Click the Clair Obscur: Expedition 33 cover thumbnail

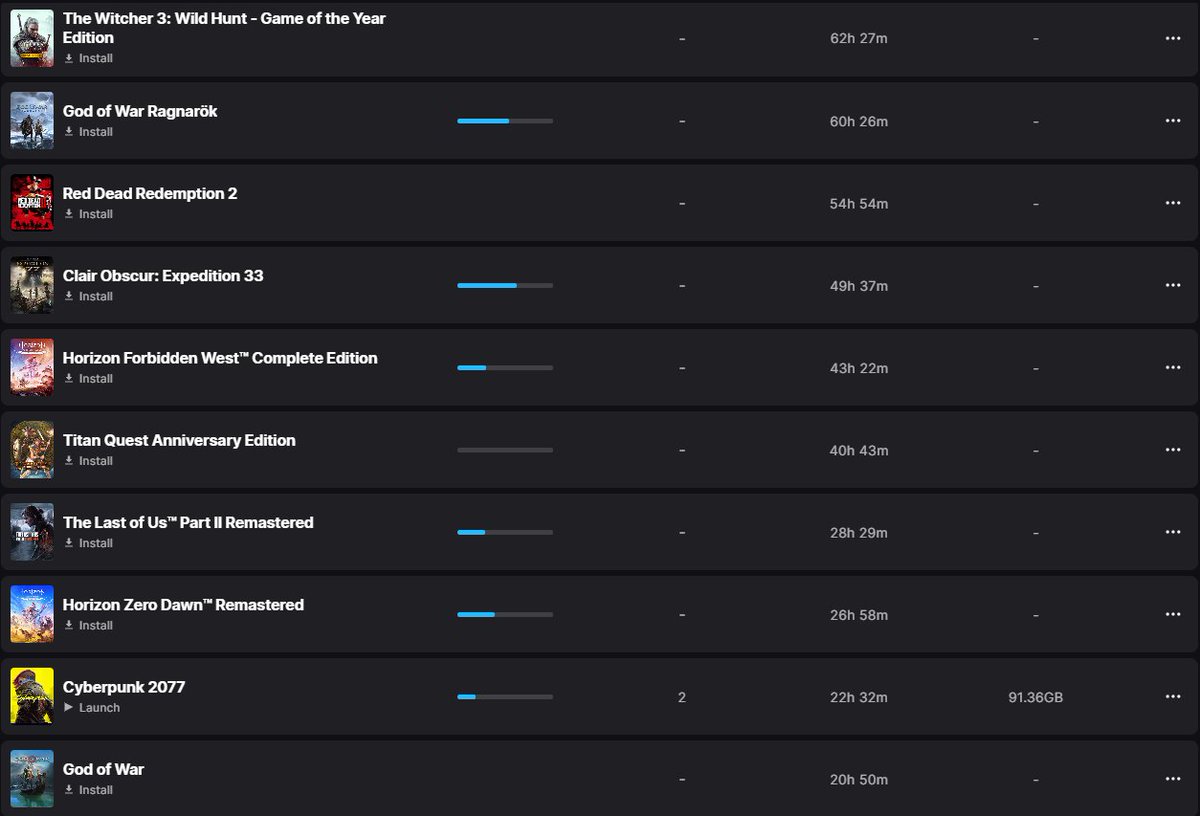[32, 285]
